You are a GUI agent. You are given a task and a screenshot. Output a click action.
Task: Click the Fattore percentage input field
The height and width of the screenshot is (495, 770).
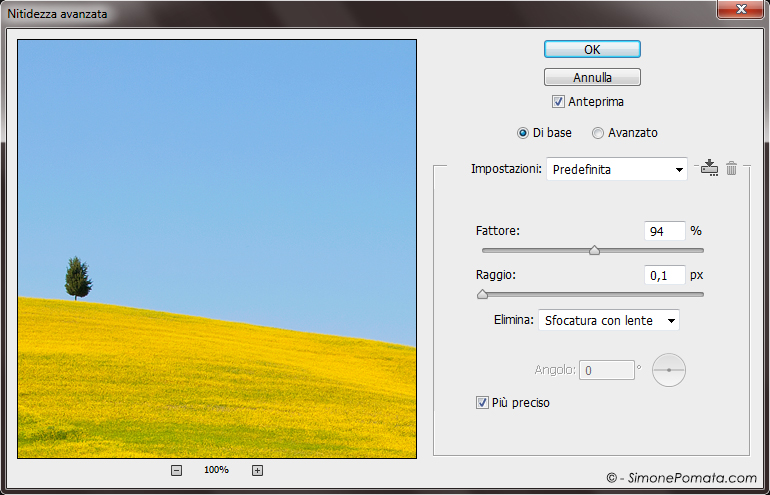click(x=665, y=231)
